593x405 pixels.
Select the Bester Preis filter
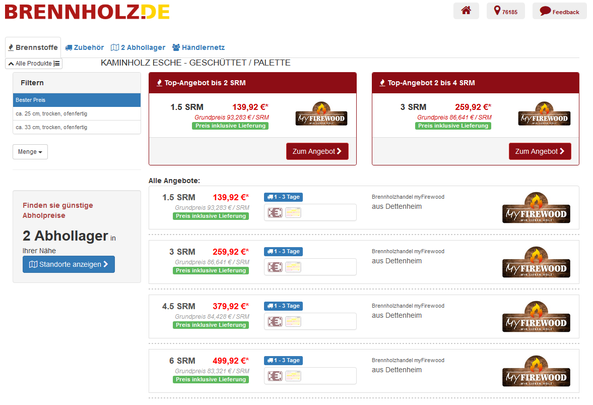point(77,100)
